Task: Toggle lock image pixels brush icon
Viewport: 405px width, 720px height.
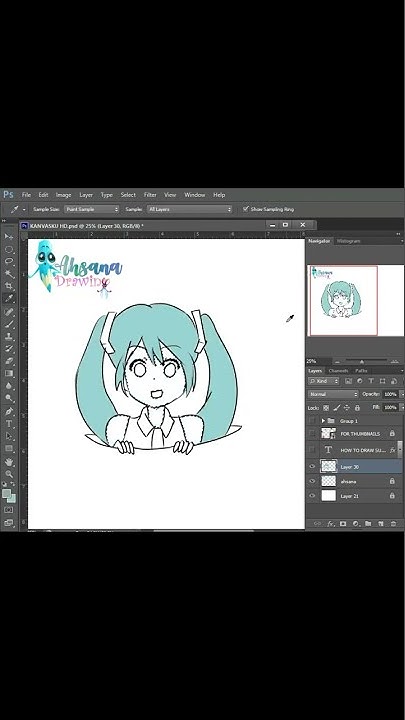Action: [x=337, y=407]
